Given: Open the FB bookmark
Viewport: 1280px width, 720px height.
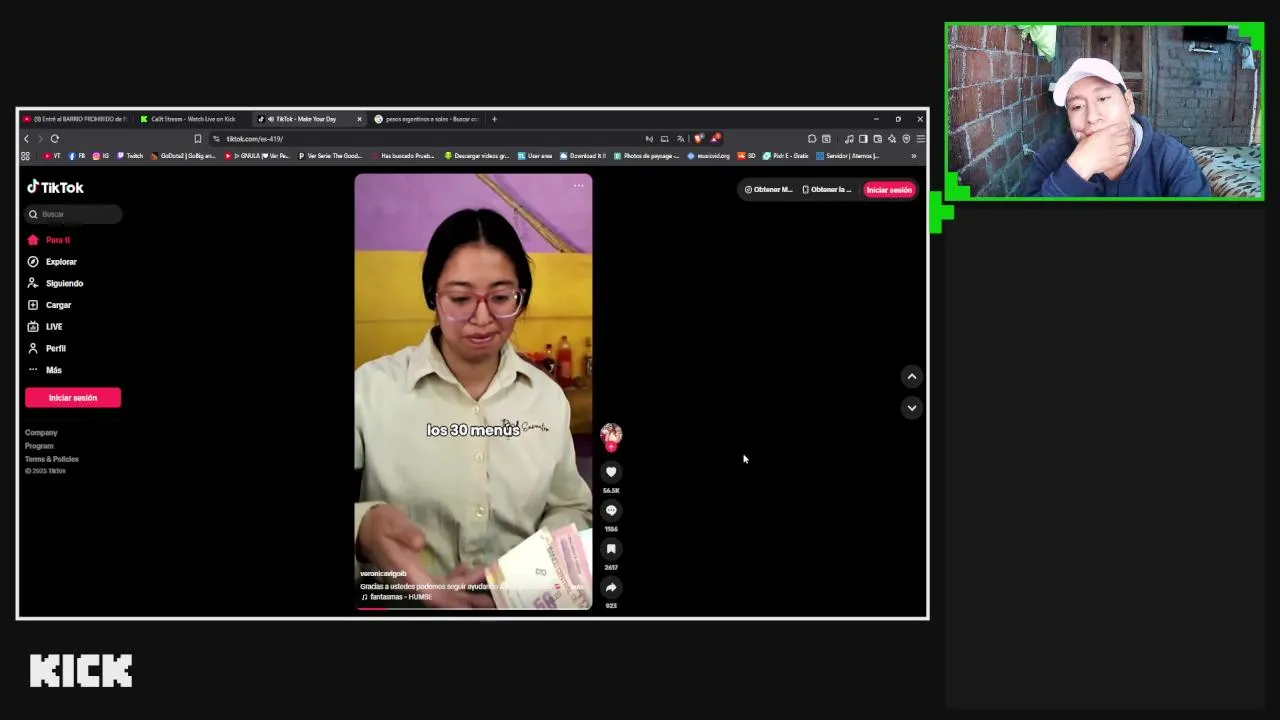Looking at the screenshot, I should click(77, 156).
